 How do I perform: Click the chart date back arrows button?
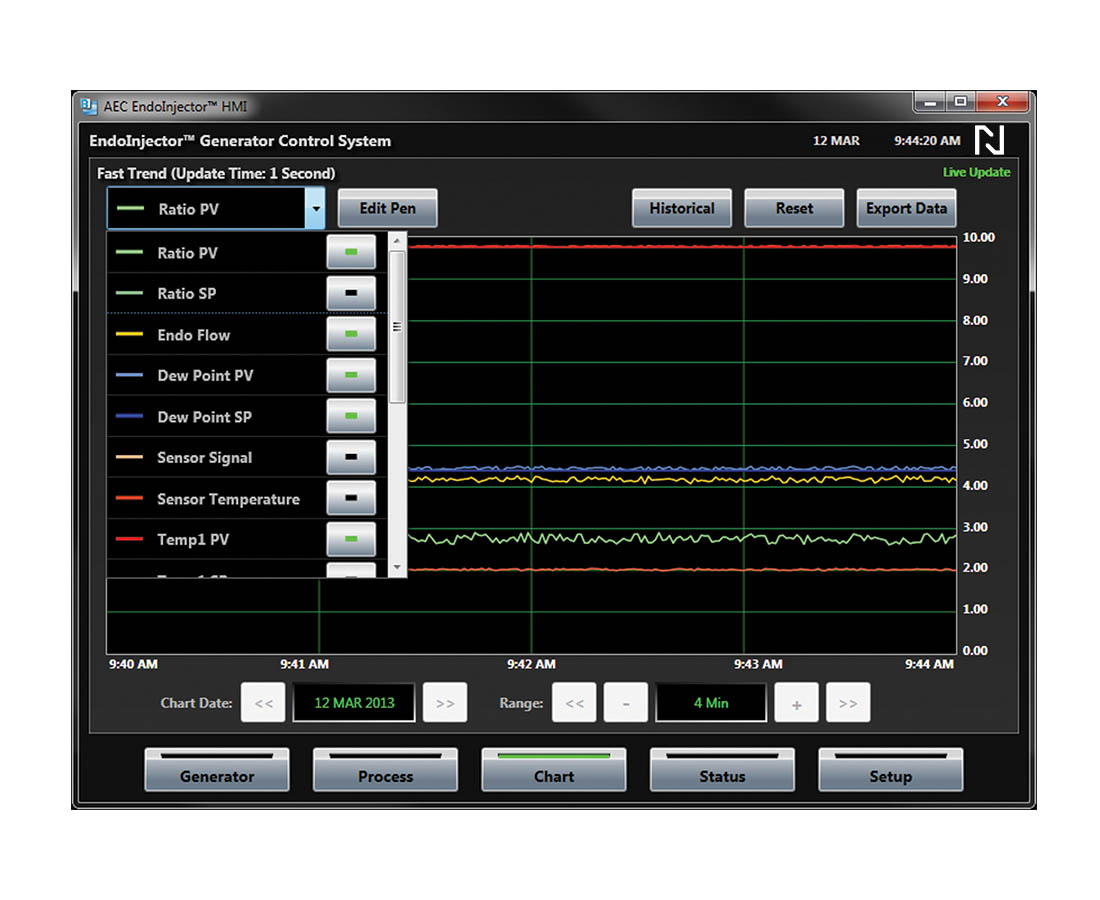[264, 703]
